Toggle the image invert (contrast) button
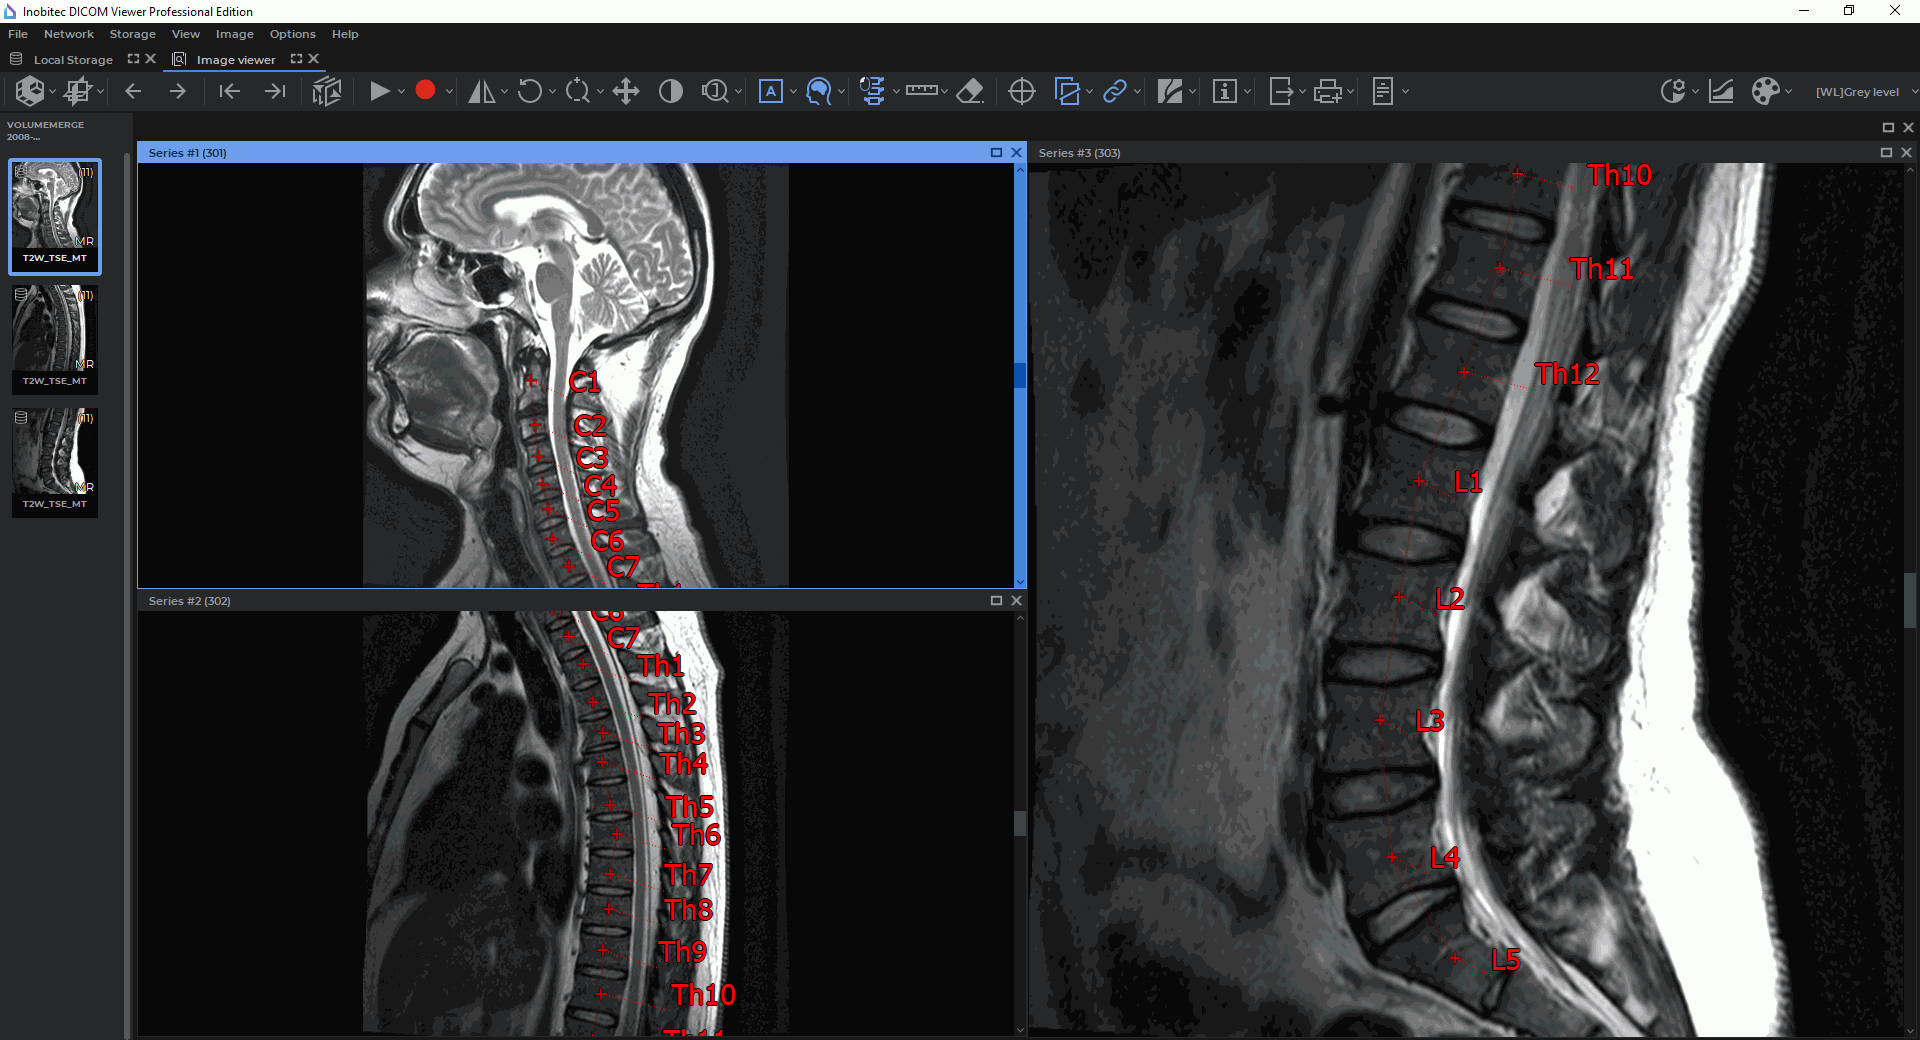Screen dimensions: 1920x1040 click(670, 92)
